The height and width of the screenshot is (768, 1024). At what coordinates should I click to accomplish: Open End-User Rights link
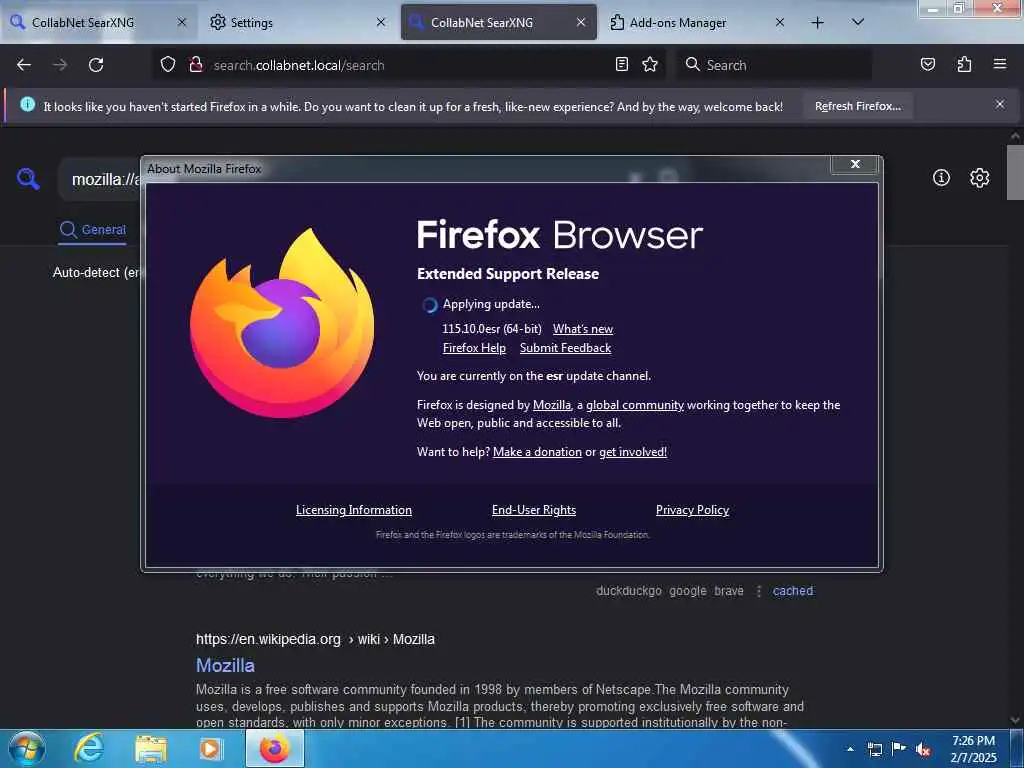coord(534,510)
